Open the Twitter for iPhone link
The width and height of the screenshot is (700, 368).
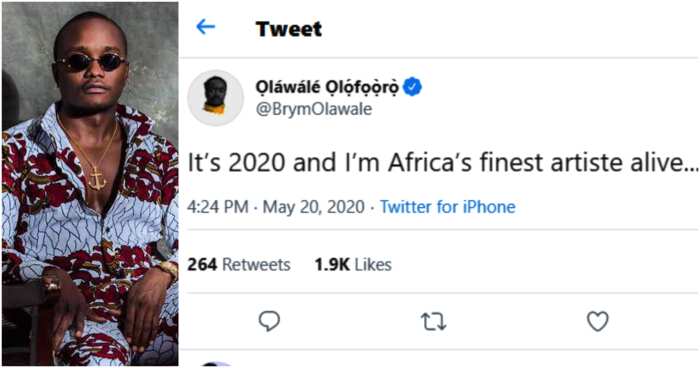tap(448, 207)
